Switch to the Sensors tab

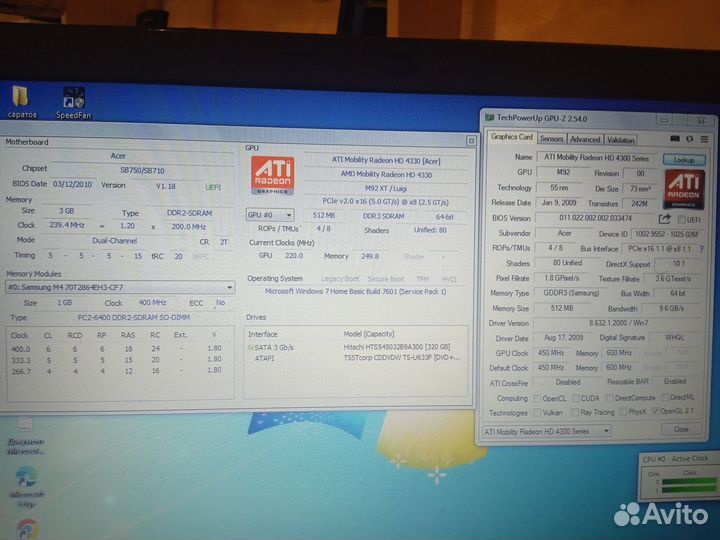pyautogui.click(x=551, y=139)
